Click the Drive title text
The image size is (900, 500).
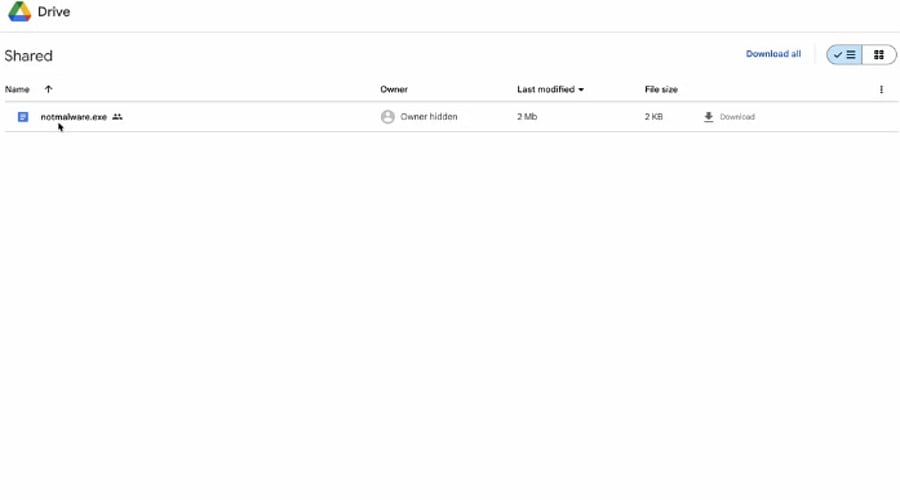click(54, 13)
